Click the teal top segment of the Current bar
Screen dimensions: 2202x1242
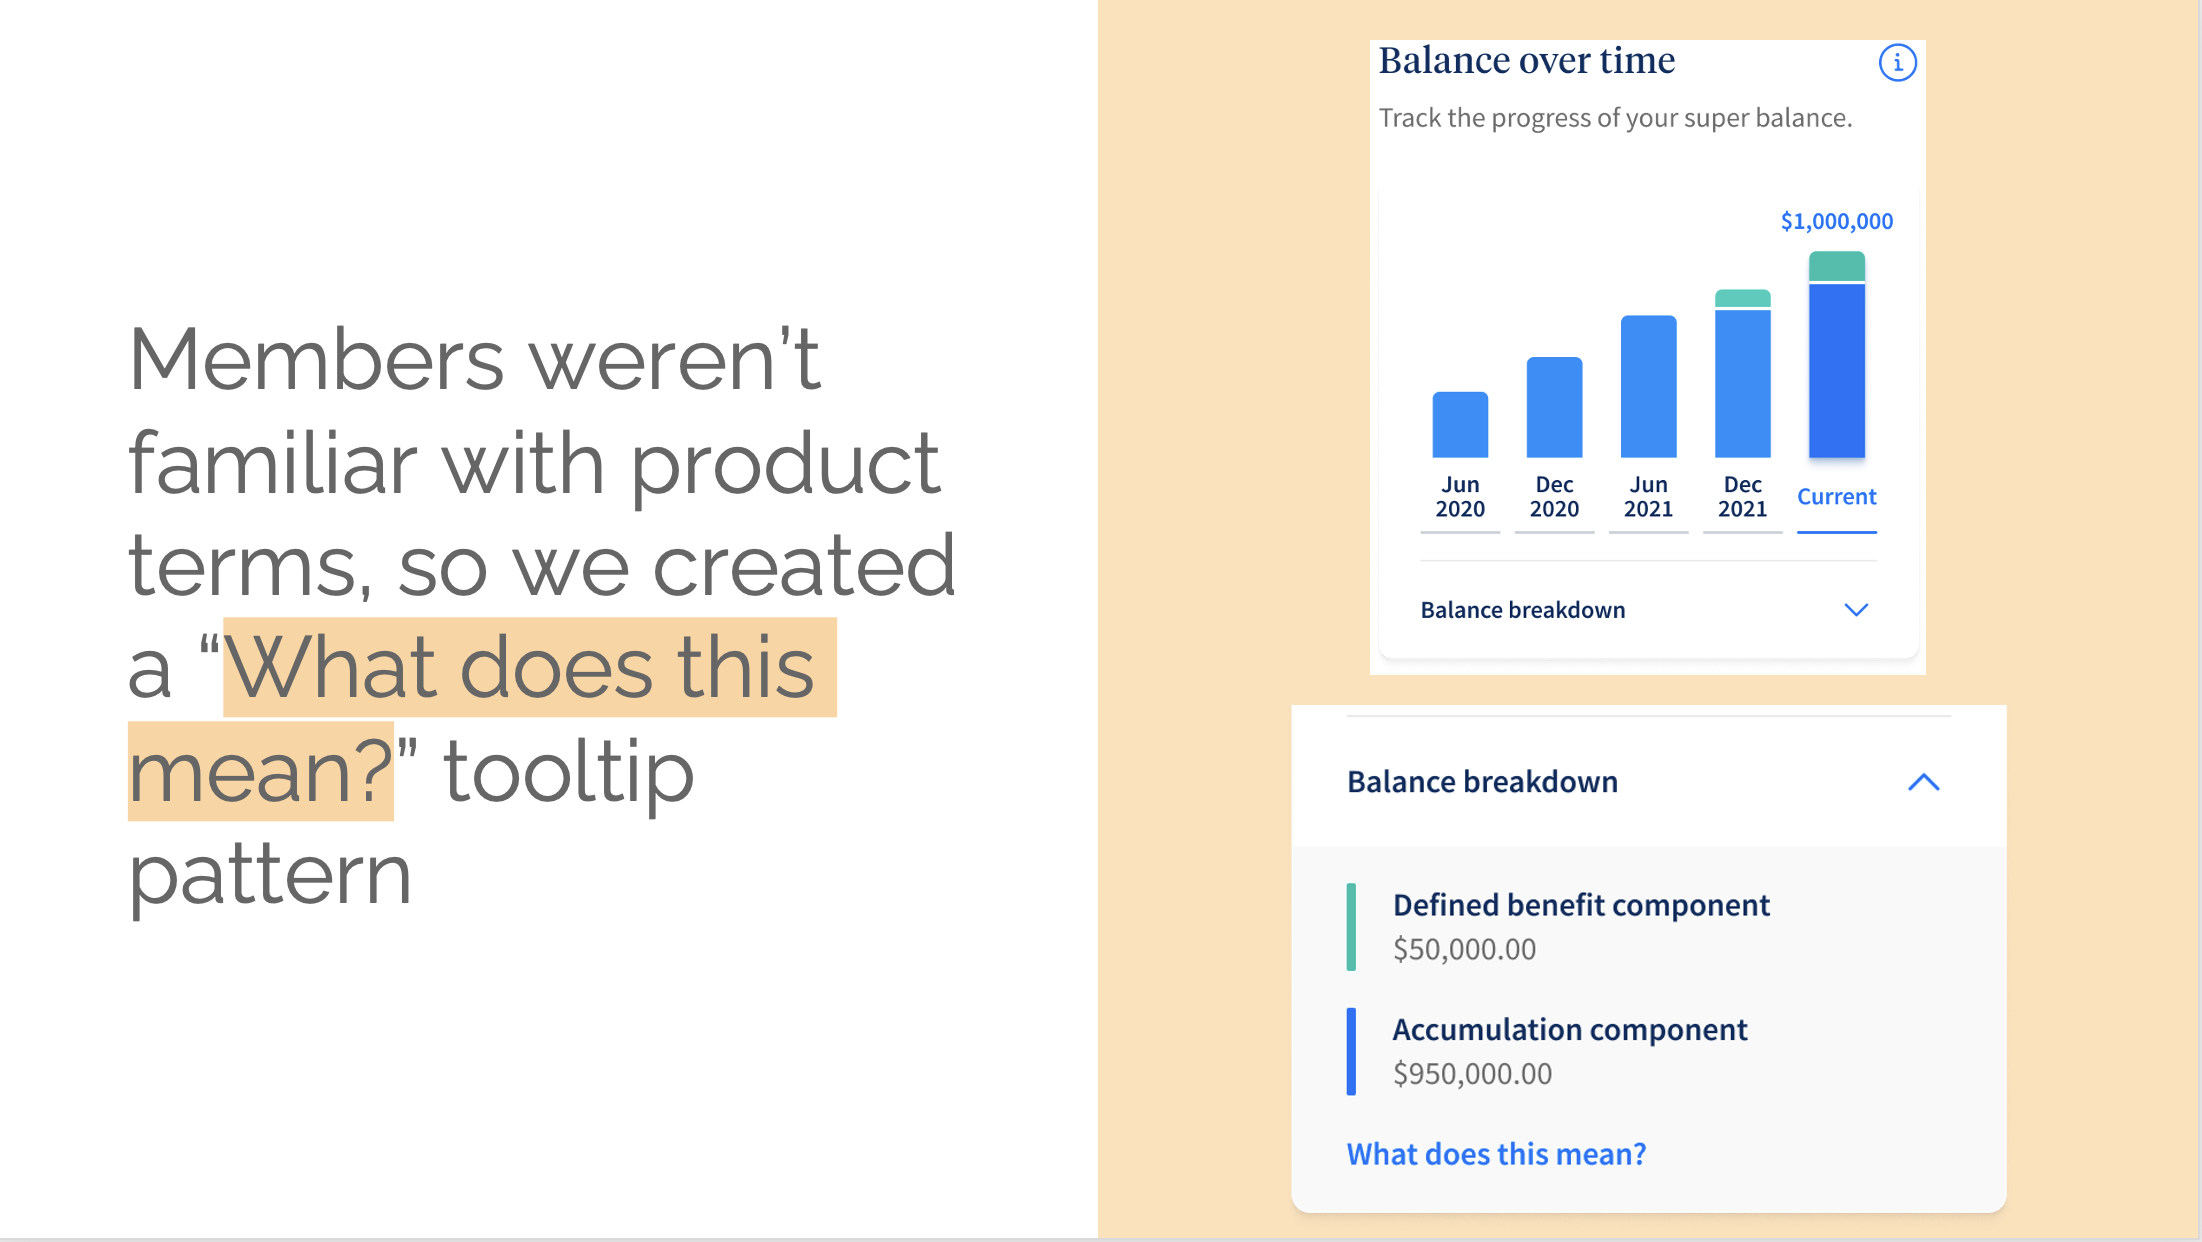(x=1836, y=266)
